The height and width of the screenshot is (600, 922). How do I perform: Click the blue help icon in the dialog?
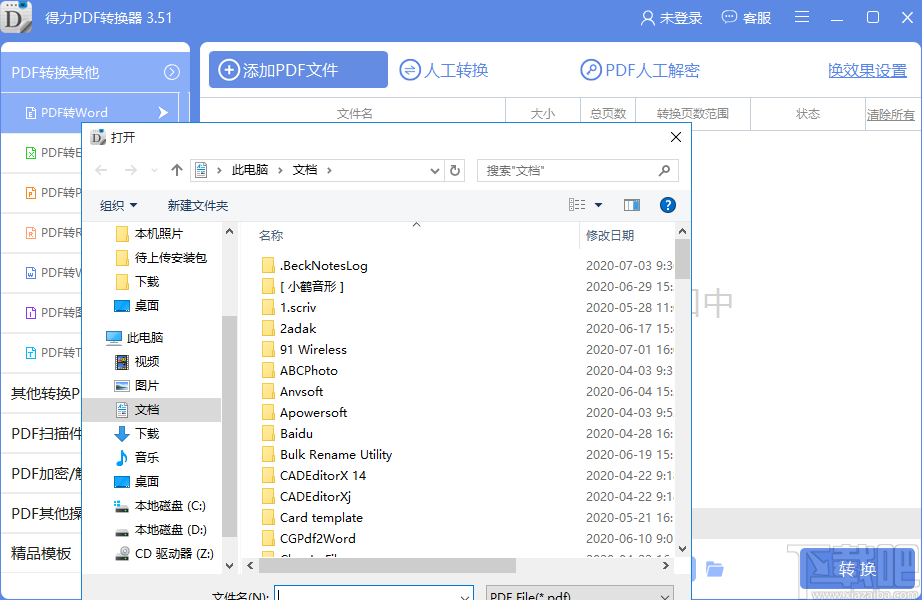[666, 205]
